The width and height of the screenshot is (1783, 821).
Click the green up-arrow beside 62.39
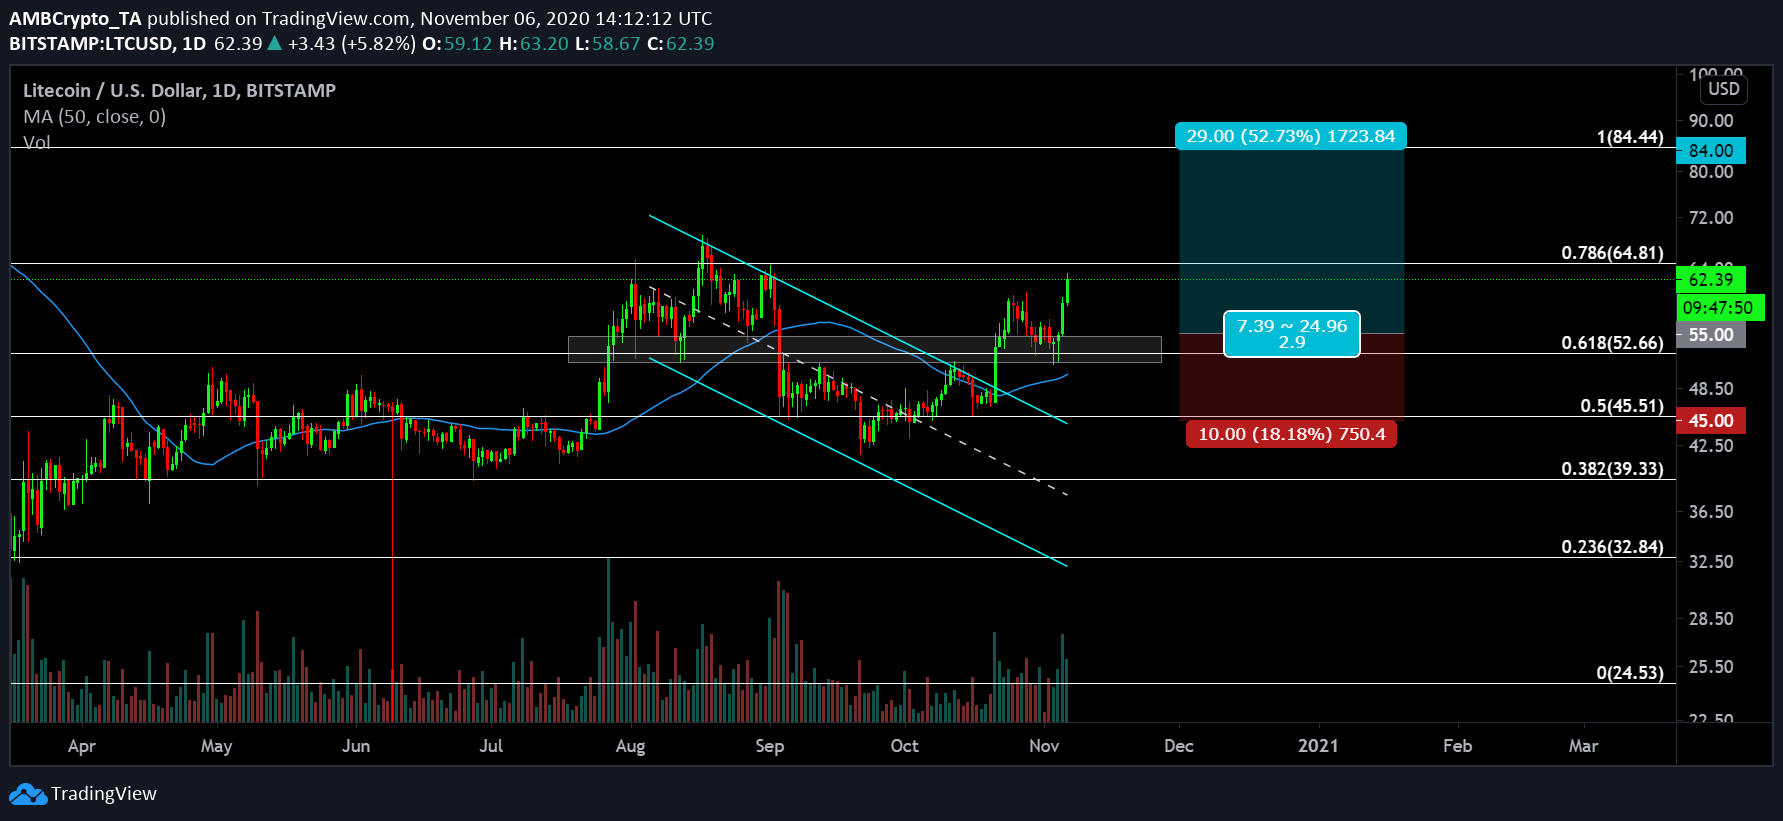point(275,43)
